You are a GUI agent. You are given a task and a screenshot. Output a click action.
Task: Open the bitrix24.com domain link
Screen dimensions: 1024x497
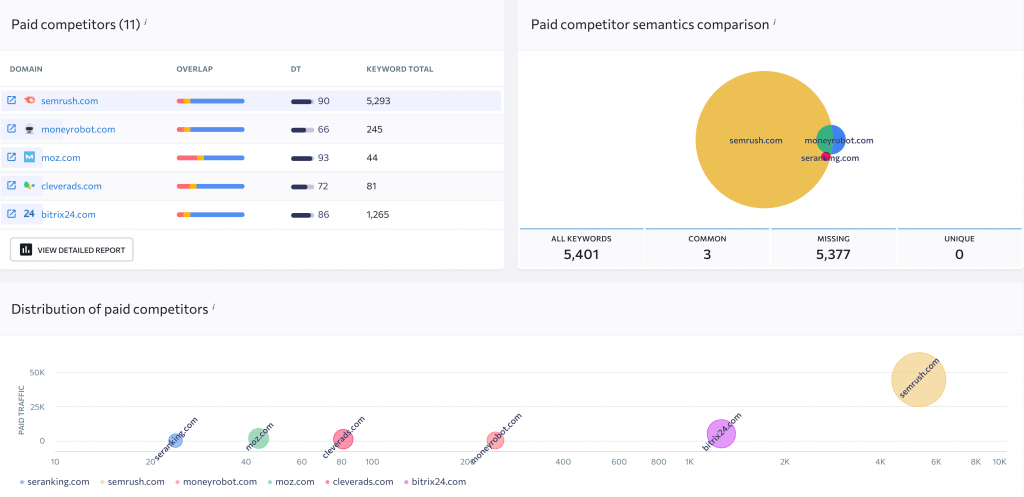coord(69,214)
